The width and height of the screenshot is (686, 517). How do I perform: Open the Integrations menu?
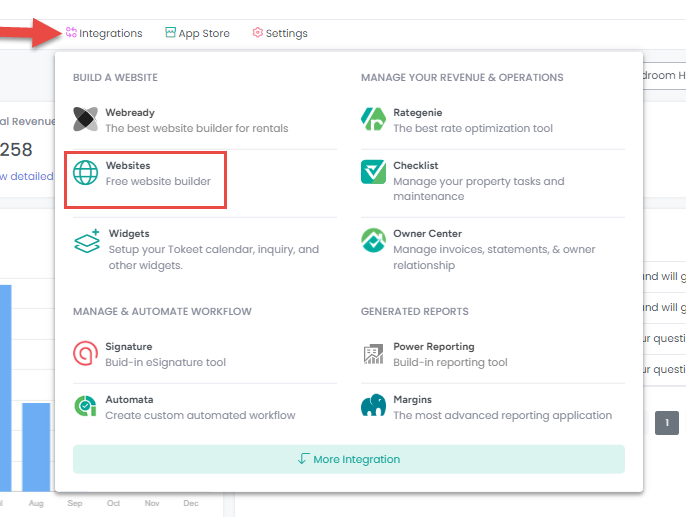pyautogui.click(x=104, y=33)
